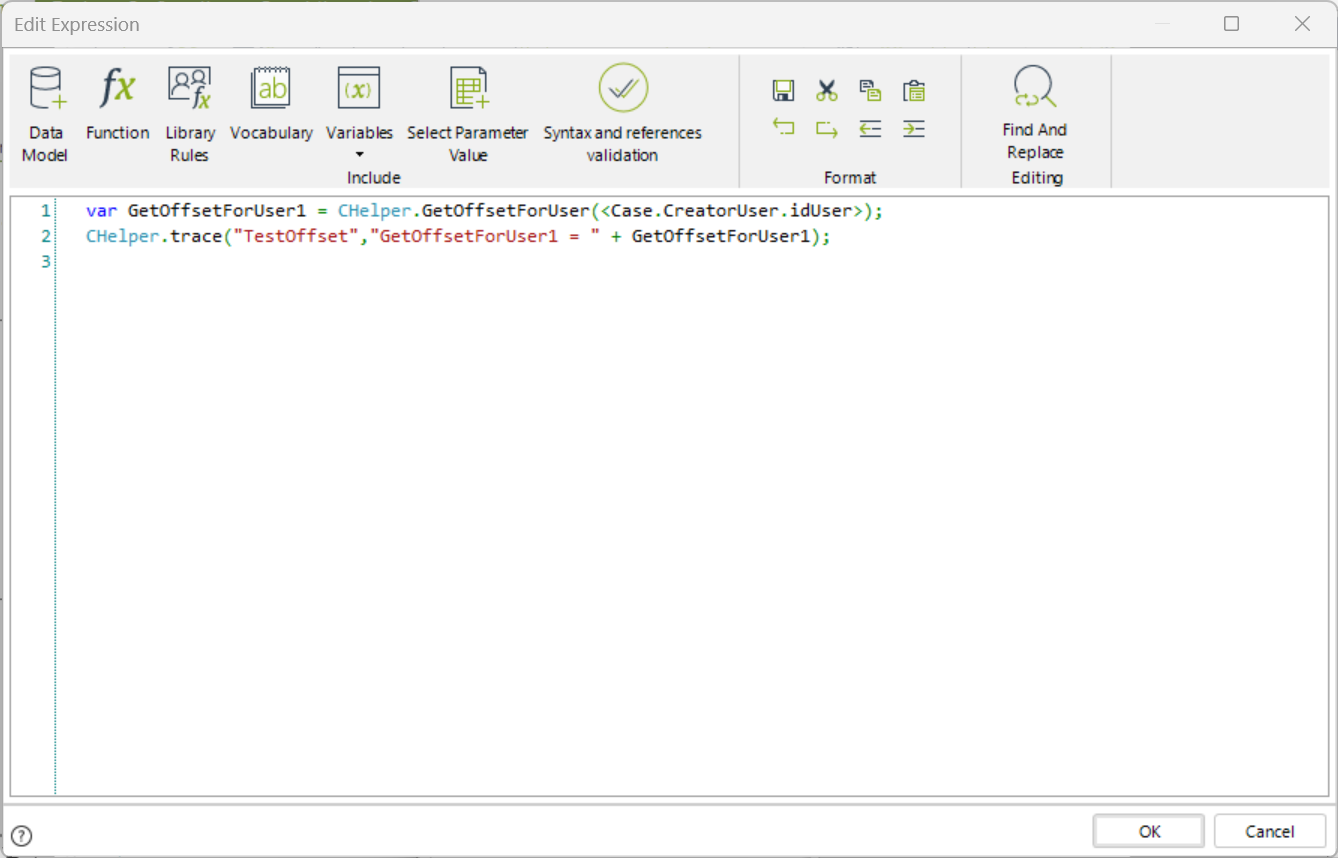The height and width of the screenshot is (858, 1338).
Task: Decrease indent of the code
Action: tap(870, 128)
